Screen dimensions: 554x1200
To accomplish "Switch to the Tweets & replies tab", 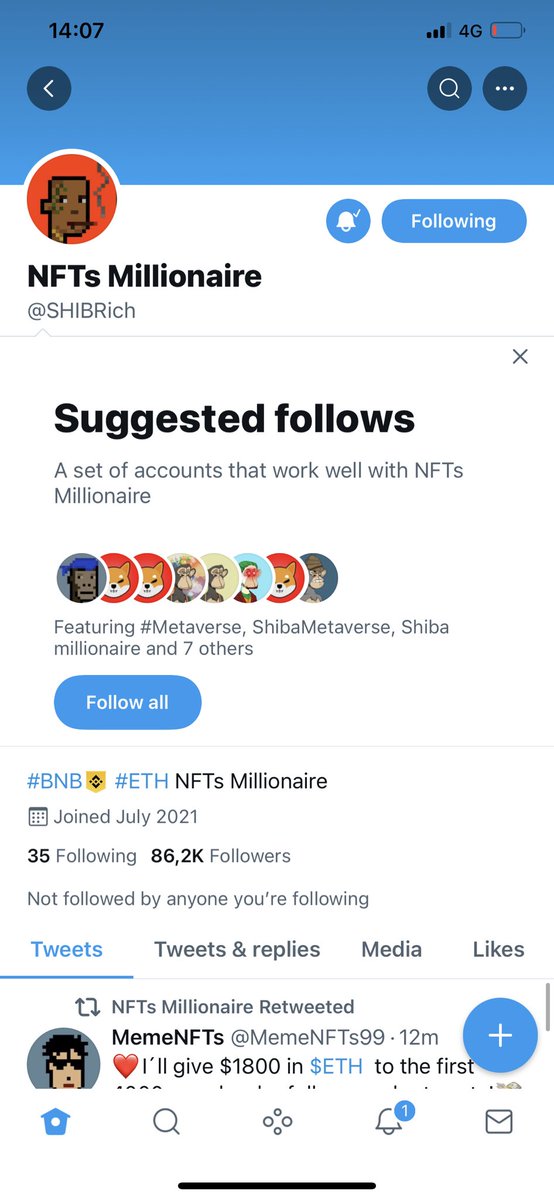I will [x=237, y=949].
